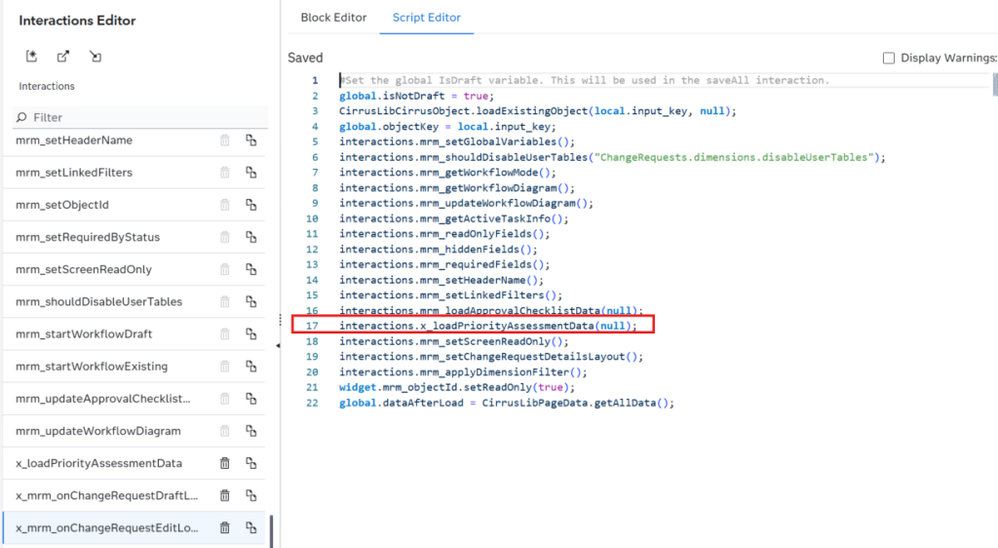The height and width of the screenshot is (548, 998).
Task: Click line 10 mrm_getActiveTaskInfo call
Action: [x=454, y=218]
